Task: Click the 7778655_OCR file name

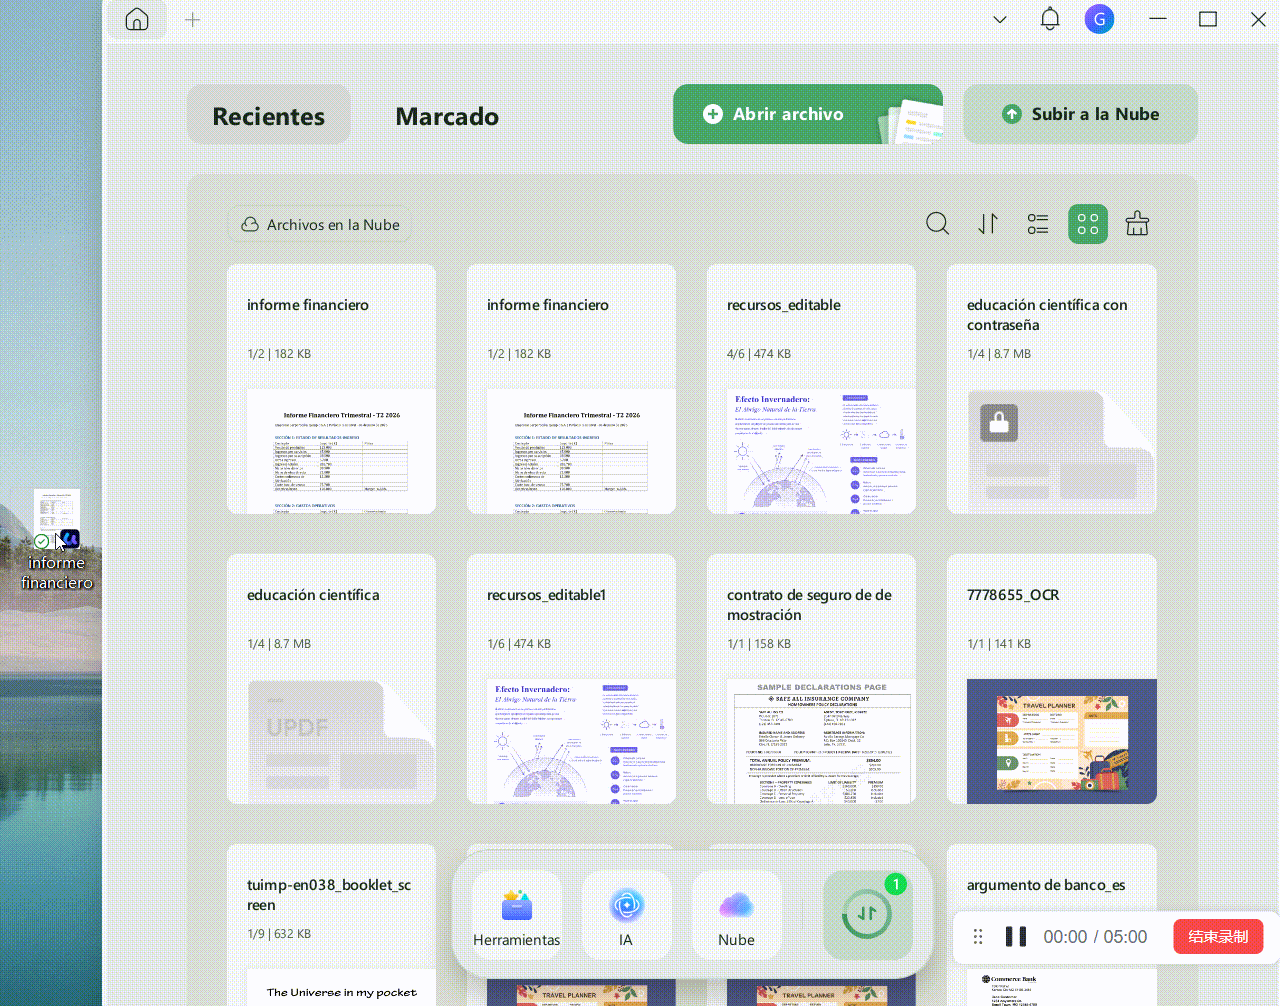Action: click(x=1013, y=595)
